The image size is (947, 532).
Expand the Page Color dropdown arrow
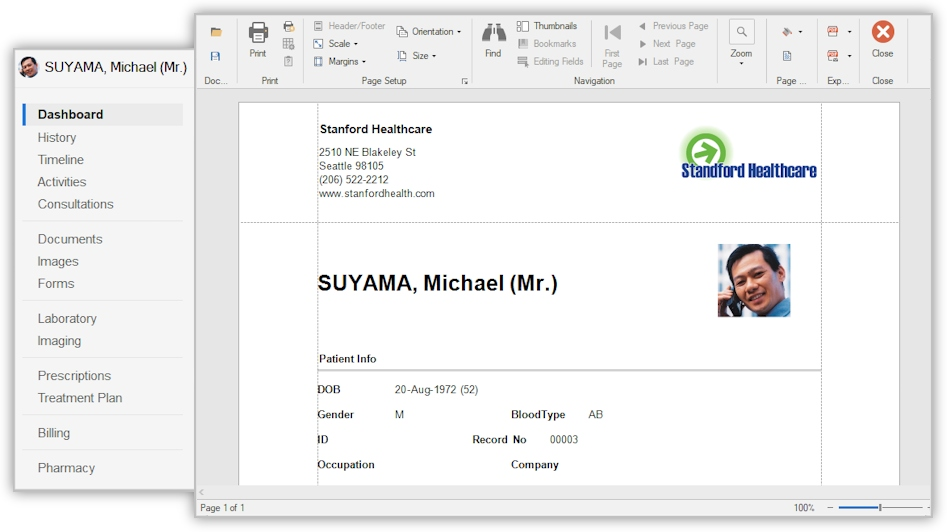tap(800, 32)
